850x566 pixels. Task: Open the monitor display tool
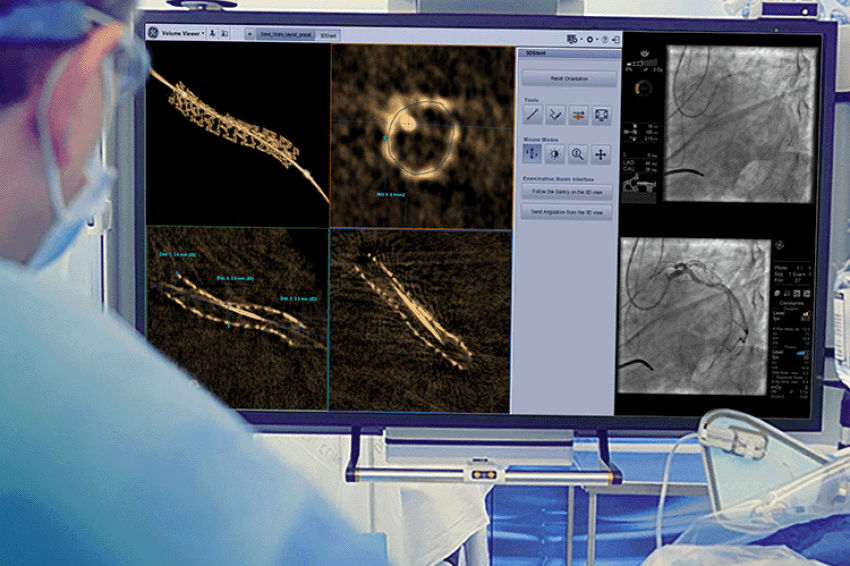point(601,115)
